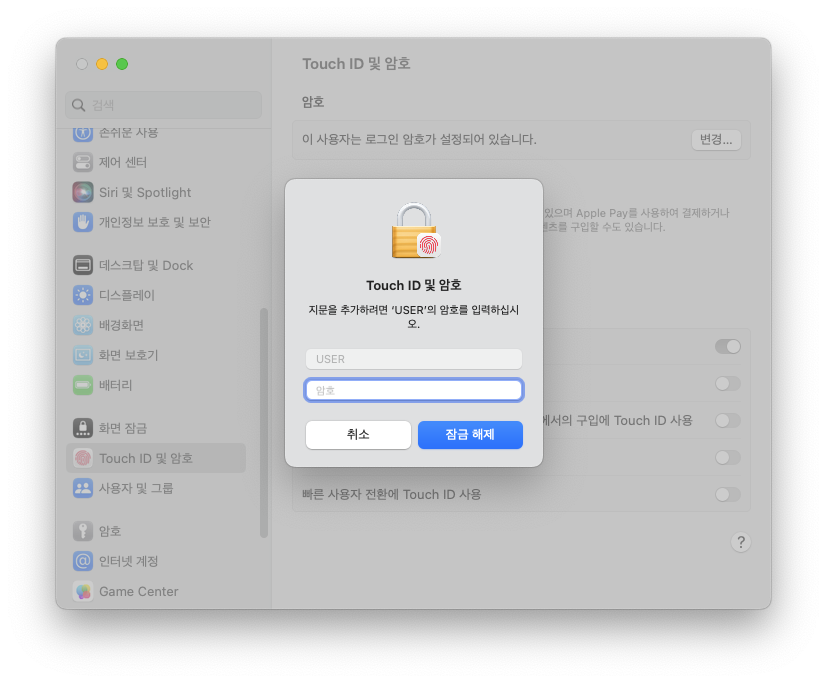This screenshot has height=683, width=827.
Task: Click the padlock fingerprint dialog icon
Action: (x=416, y=230)
